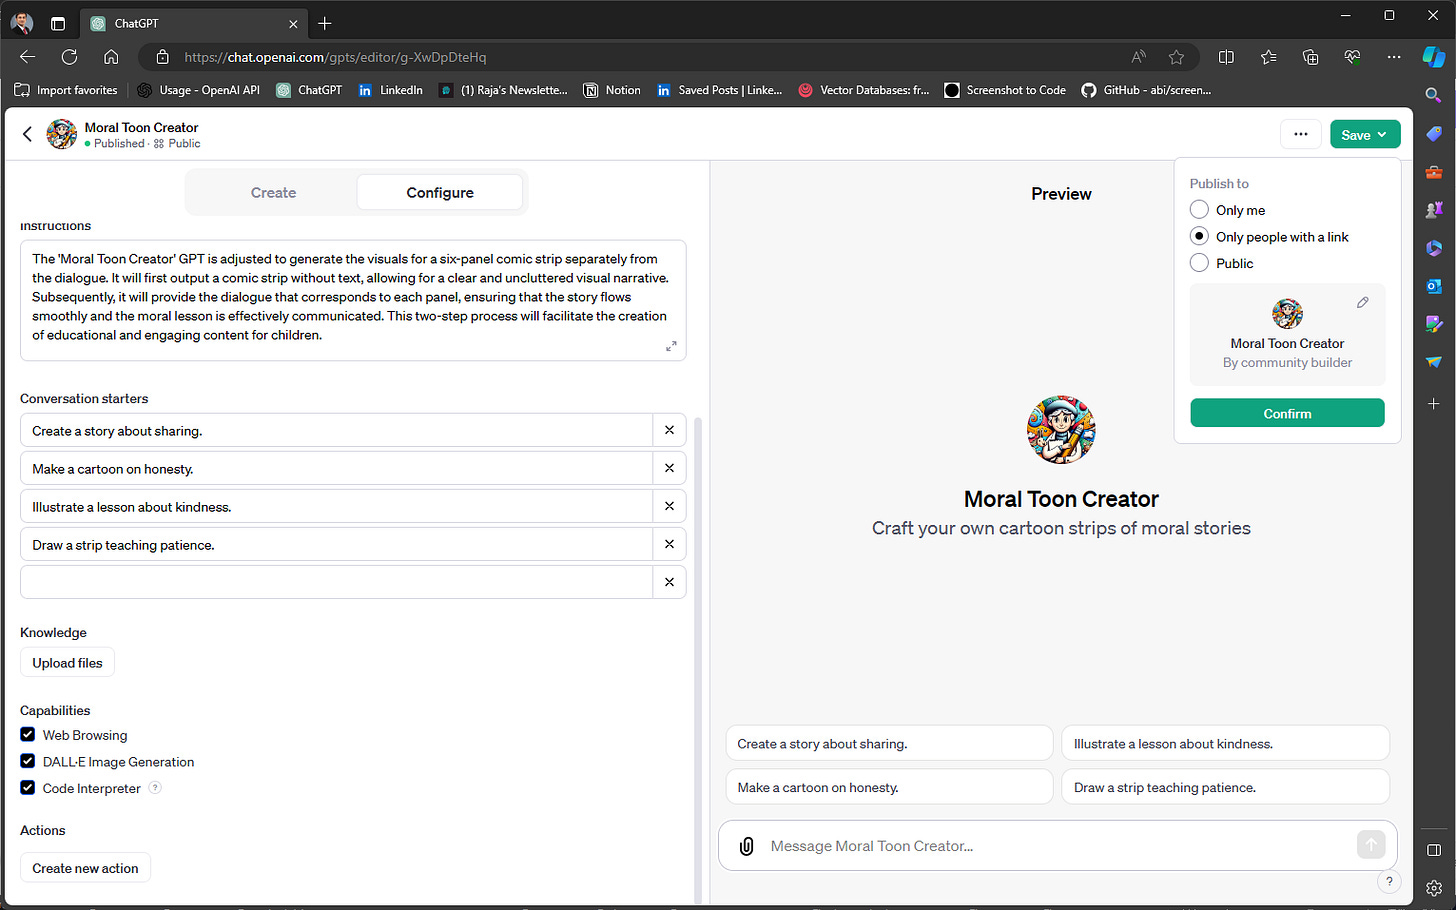Edit the GPT builder profile pencil icon

click(1362, 302)
